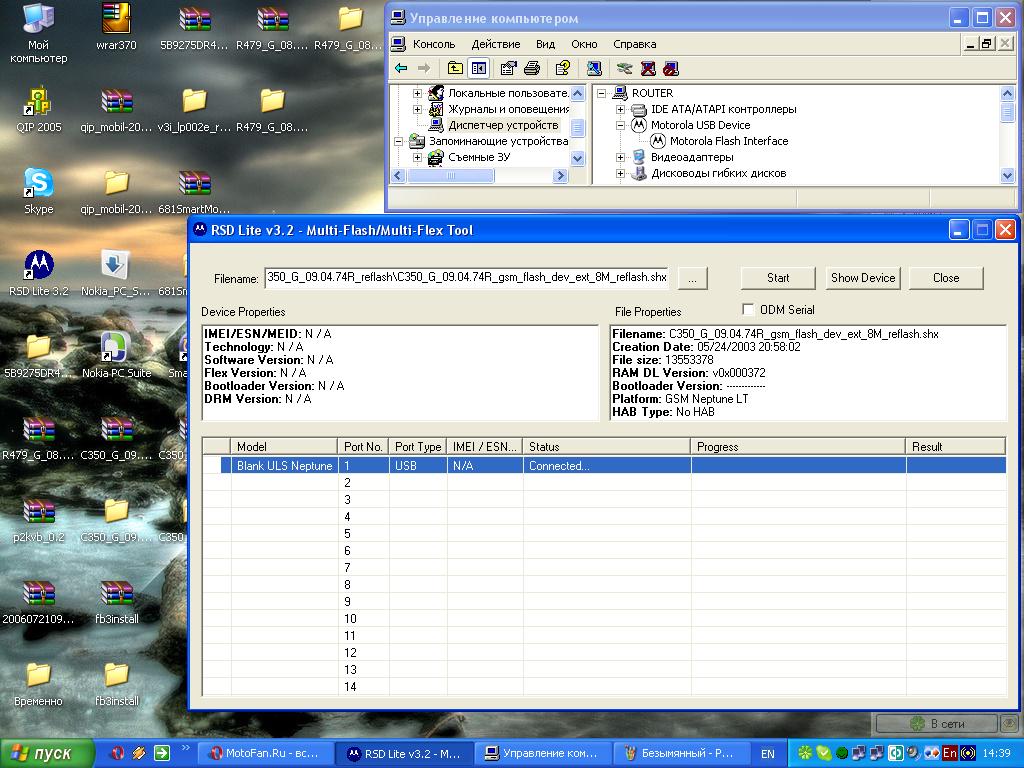1024x768 pixels.
Task: Select the Временно folder on desktop
Action: [x=39, y=684]
